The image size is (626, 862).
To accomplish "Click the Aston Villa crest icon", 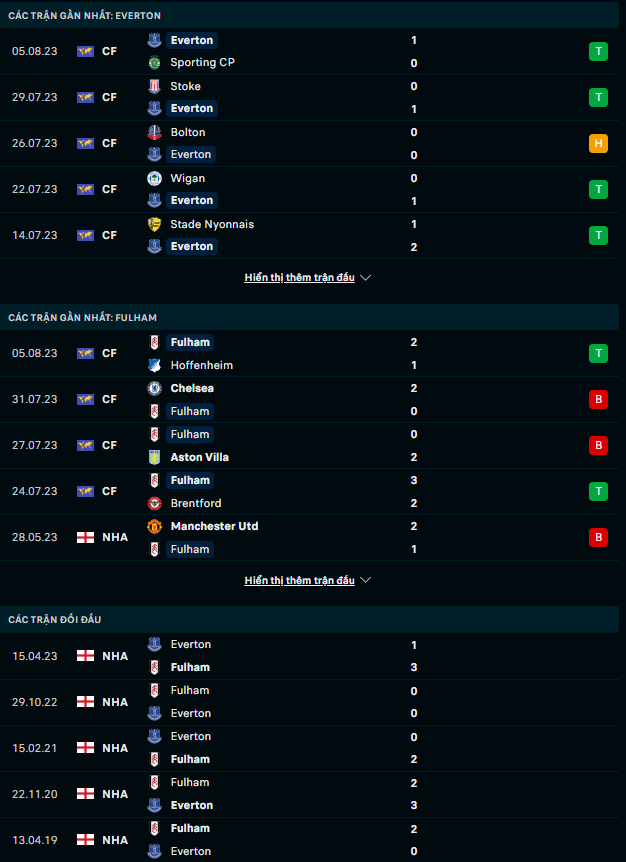I will point(154,457).
